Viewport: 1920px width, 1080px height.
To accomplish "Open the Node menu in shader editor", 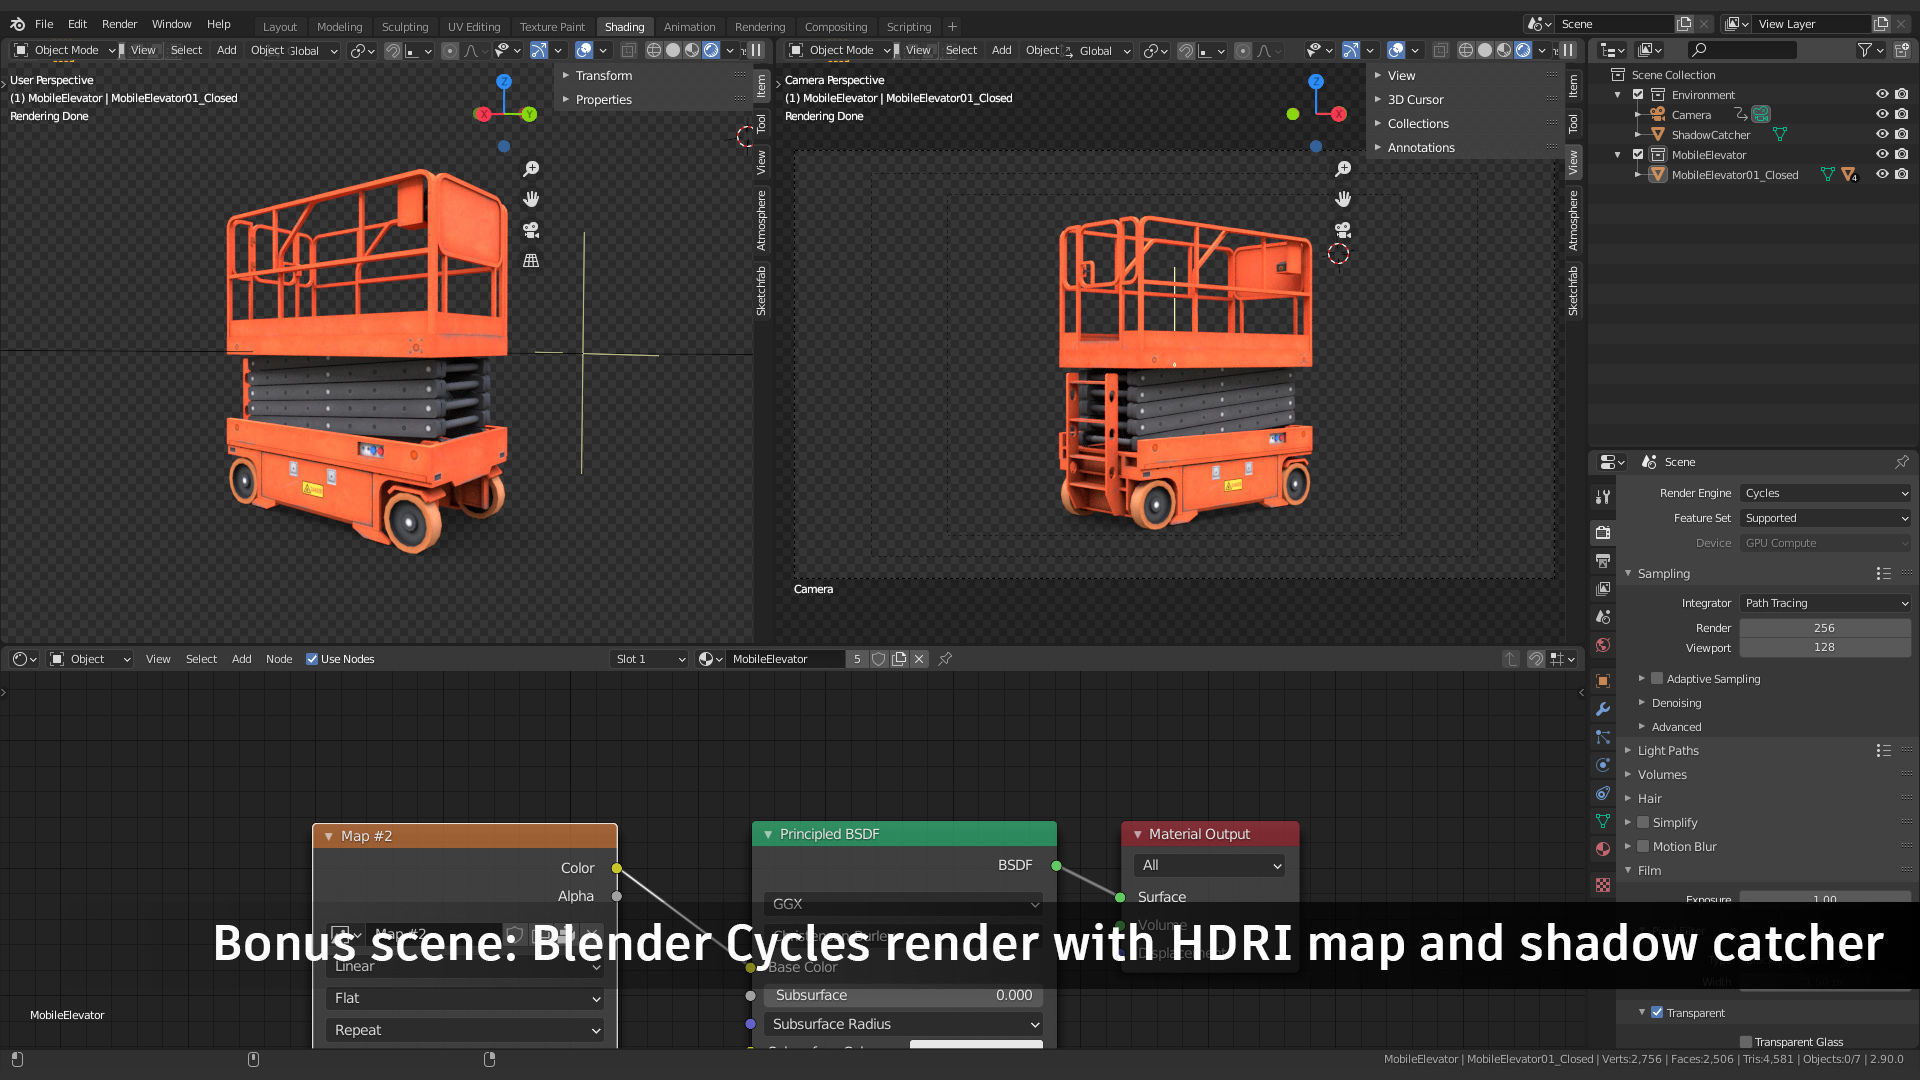I will (x=279, y=659).
